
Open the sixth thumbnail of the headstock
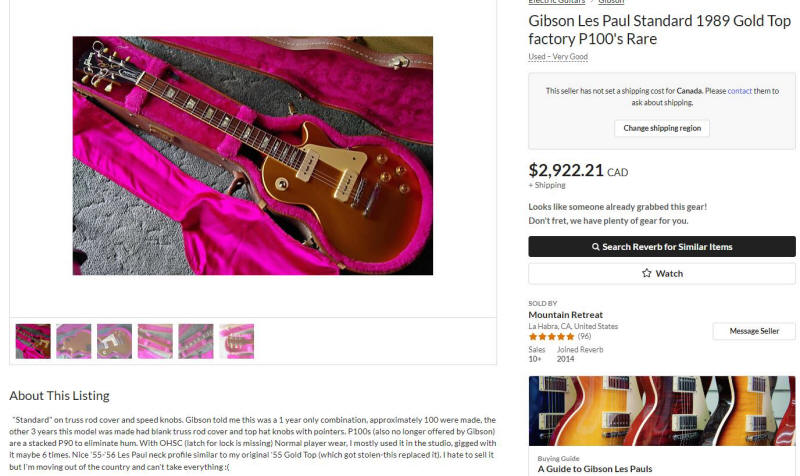click(237, 341)
